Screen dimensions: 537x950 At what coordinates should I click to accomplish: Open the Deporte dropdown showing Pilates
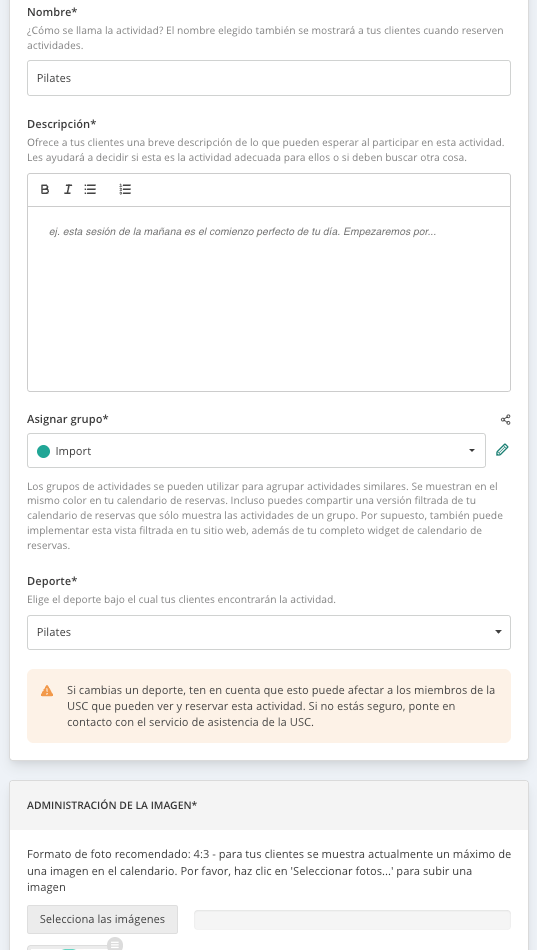point(268,633)
